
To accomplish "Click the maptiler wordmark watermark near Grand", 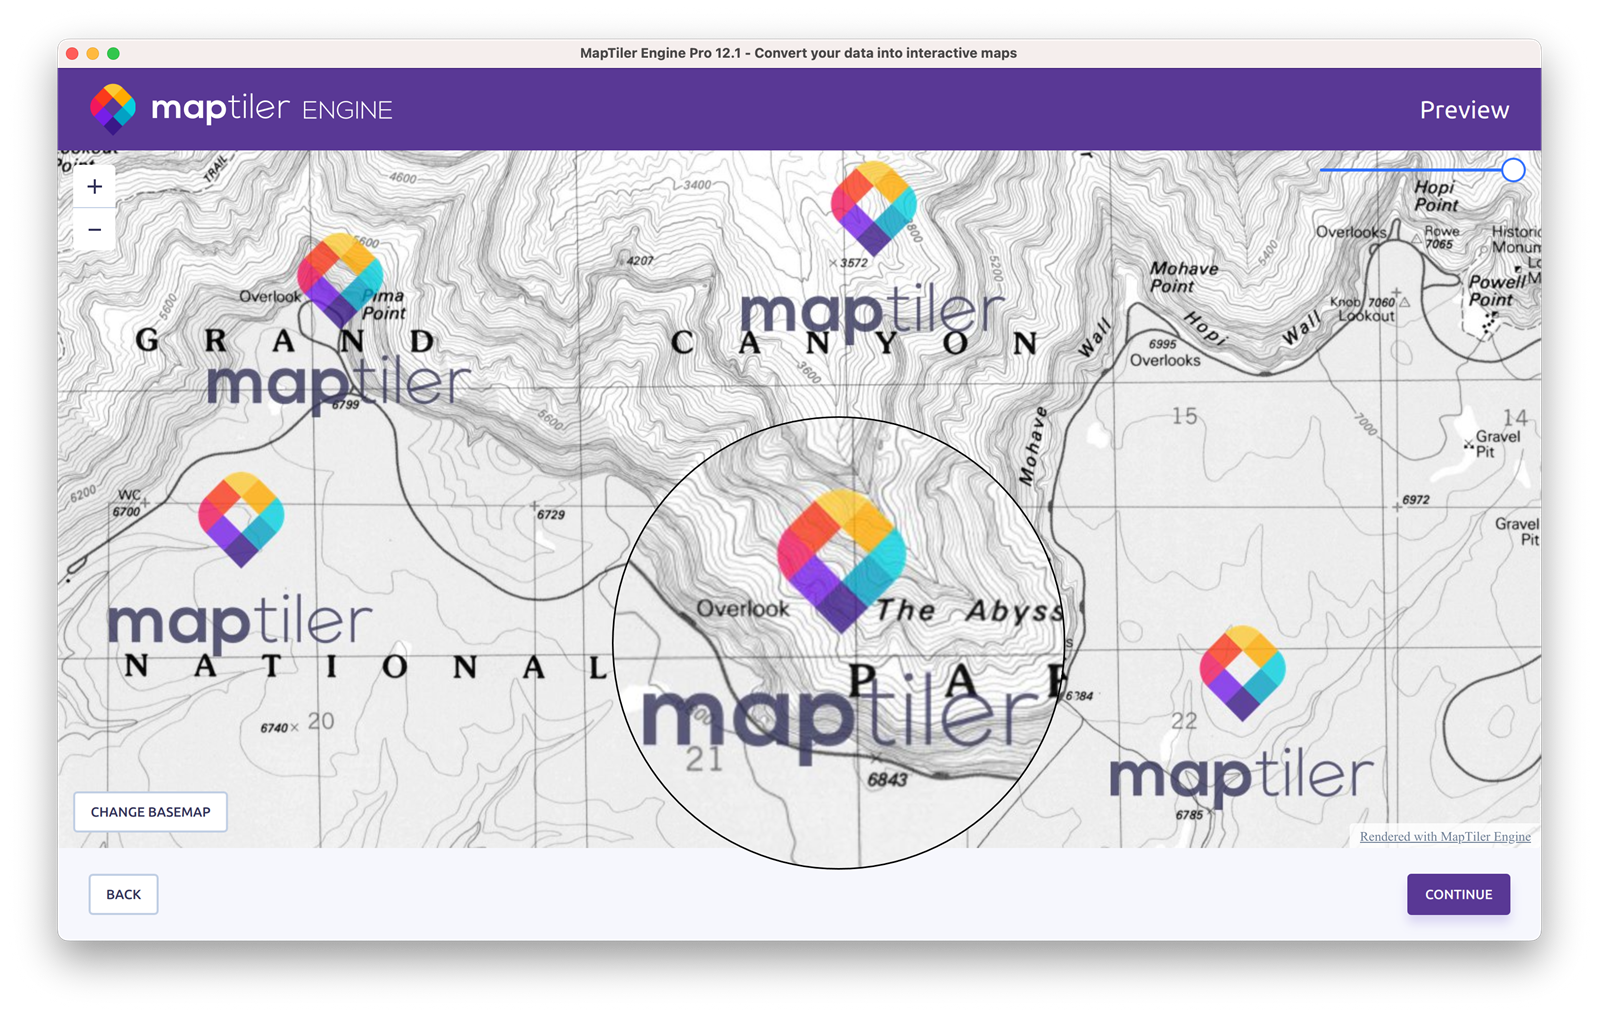I will [x=340, y=384].
